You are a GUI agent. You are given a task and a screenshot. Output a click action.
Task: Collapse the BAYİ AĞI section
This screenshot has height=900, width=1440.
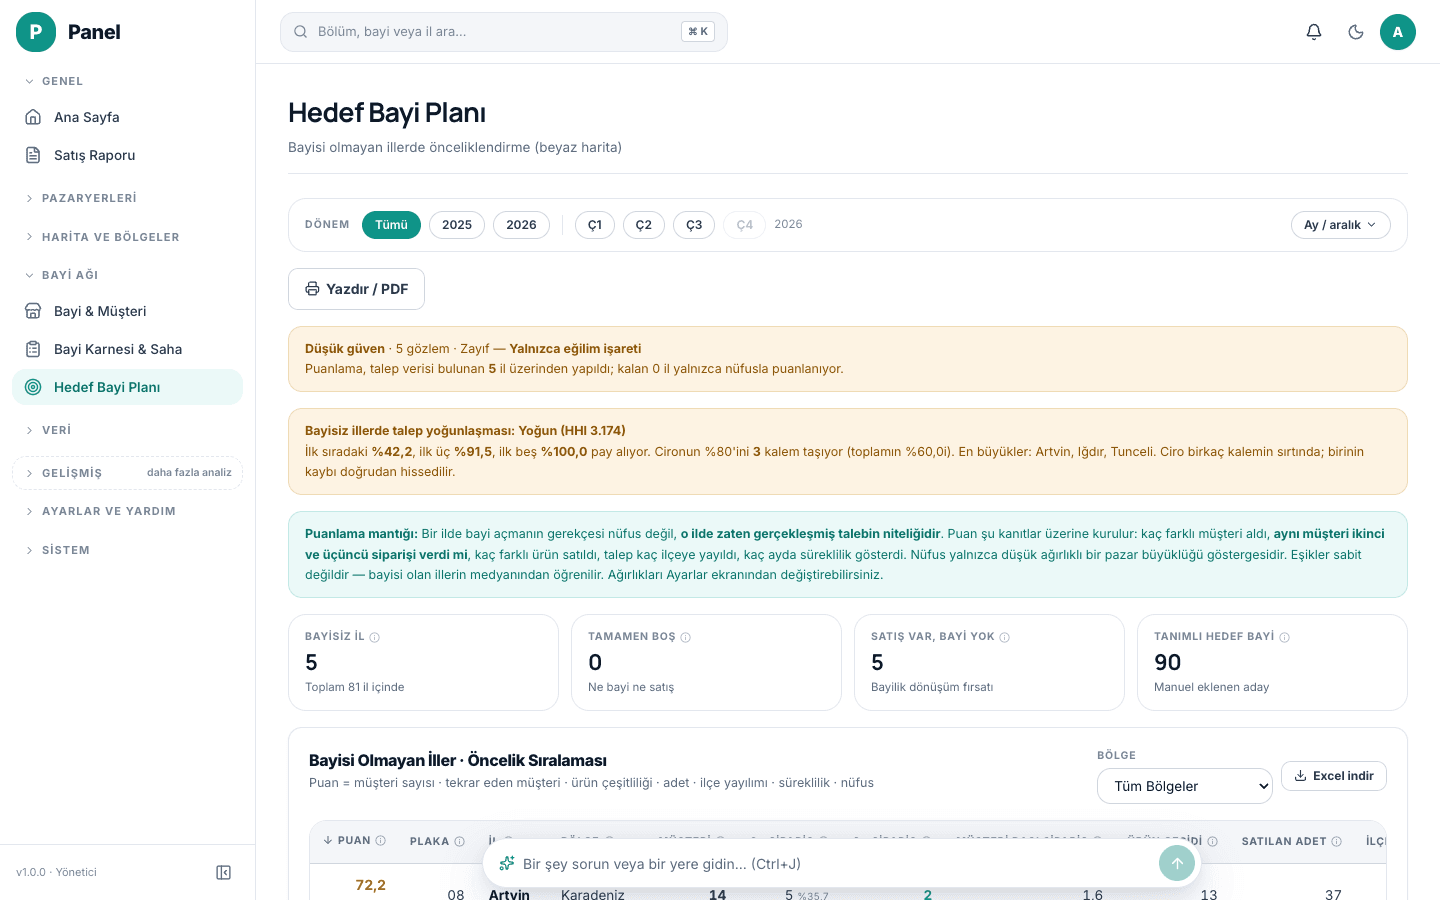tap(127, 275)
